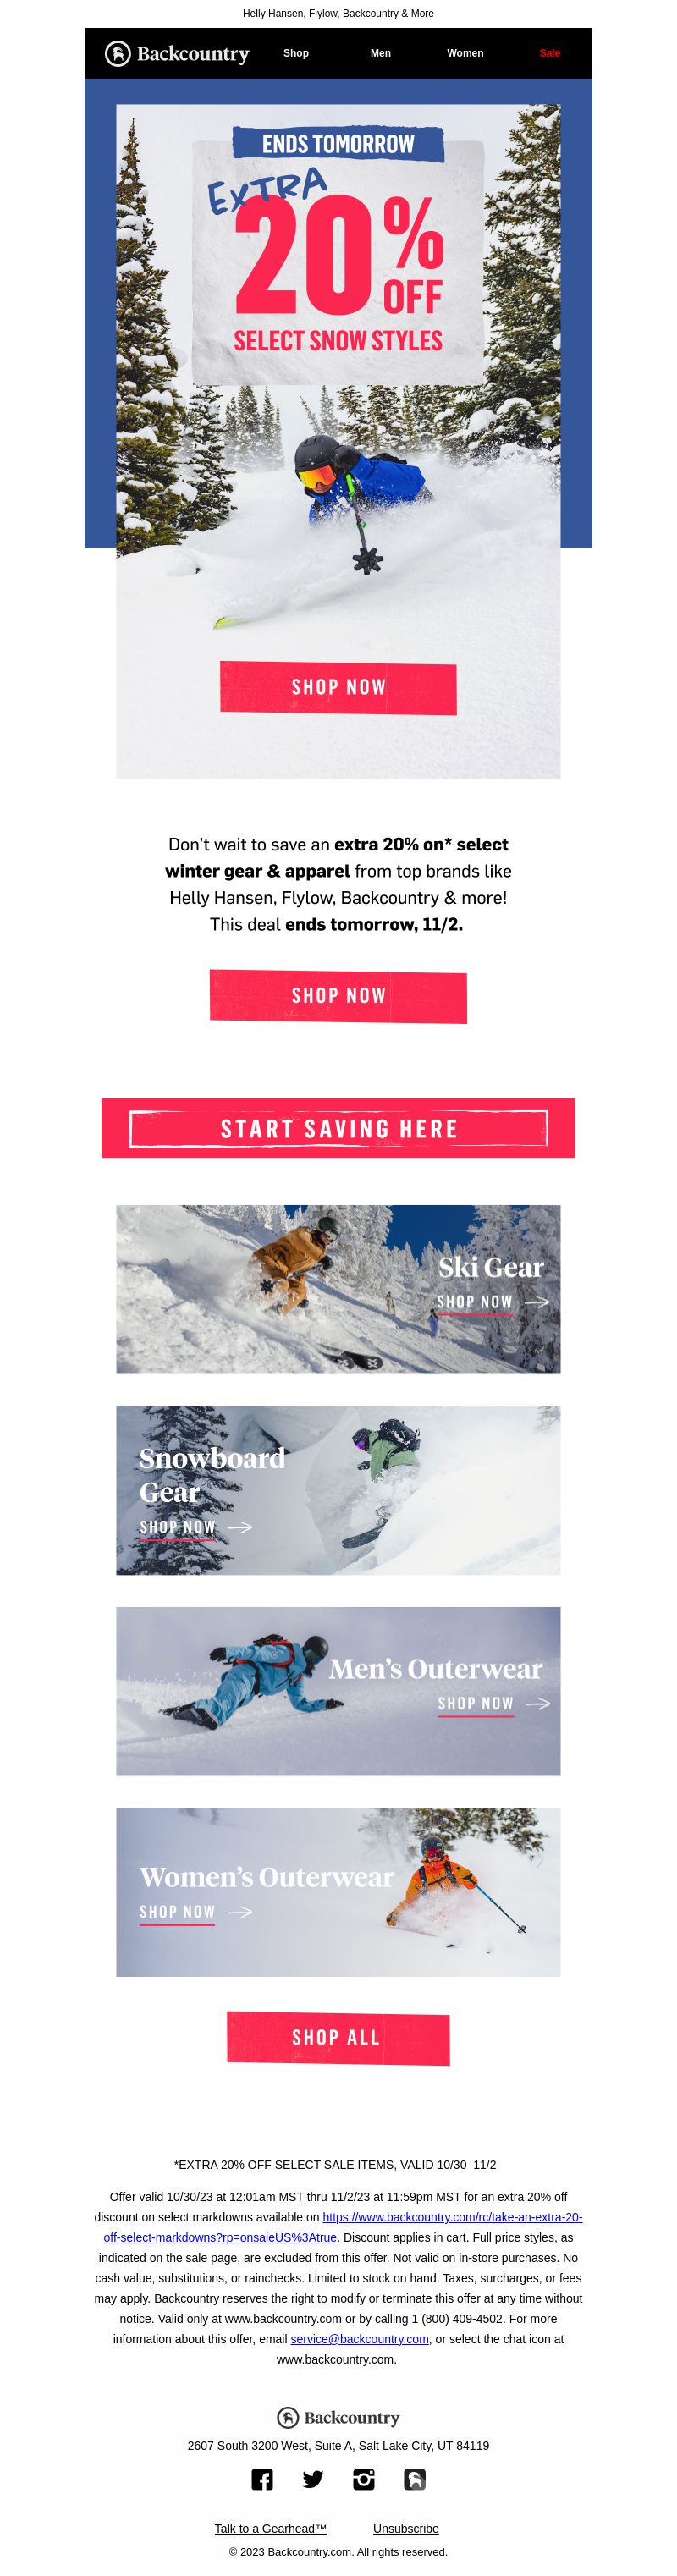677x2576 pixels.
Task: Click the service@backcountry.com email link
Action: click(x=359, y=2338)
